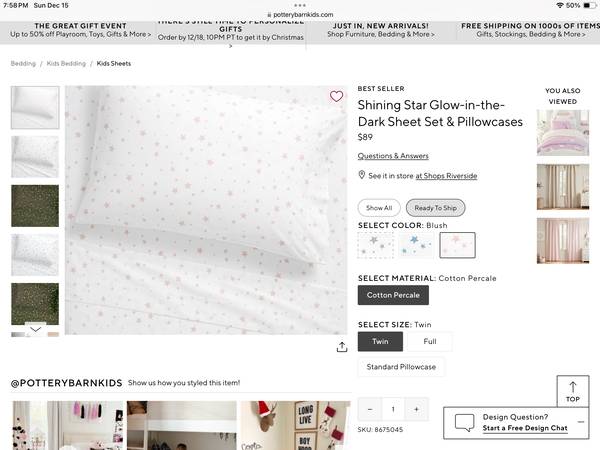Toggle the Show All filter

point(379,208)
